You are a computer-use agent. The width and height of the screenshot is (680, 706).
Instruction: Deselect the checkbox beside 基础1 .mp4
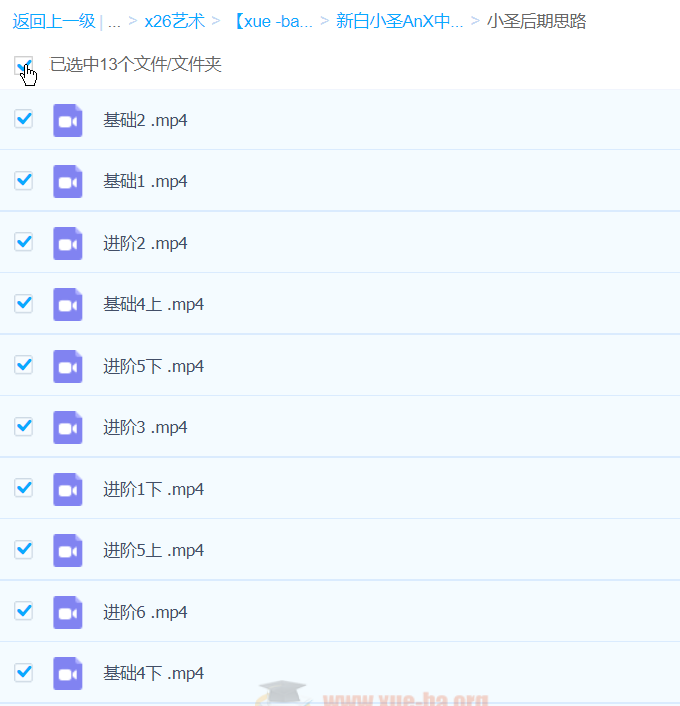(23, 180)
